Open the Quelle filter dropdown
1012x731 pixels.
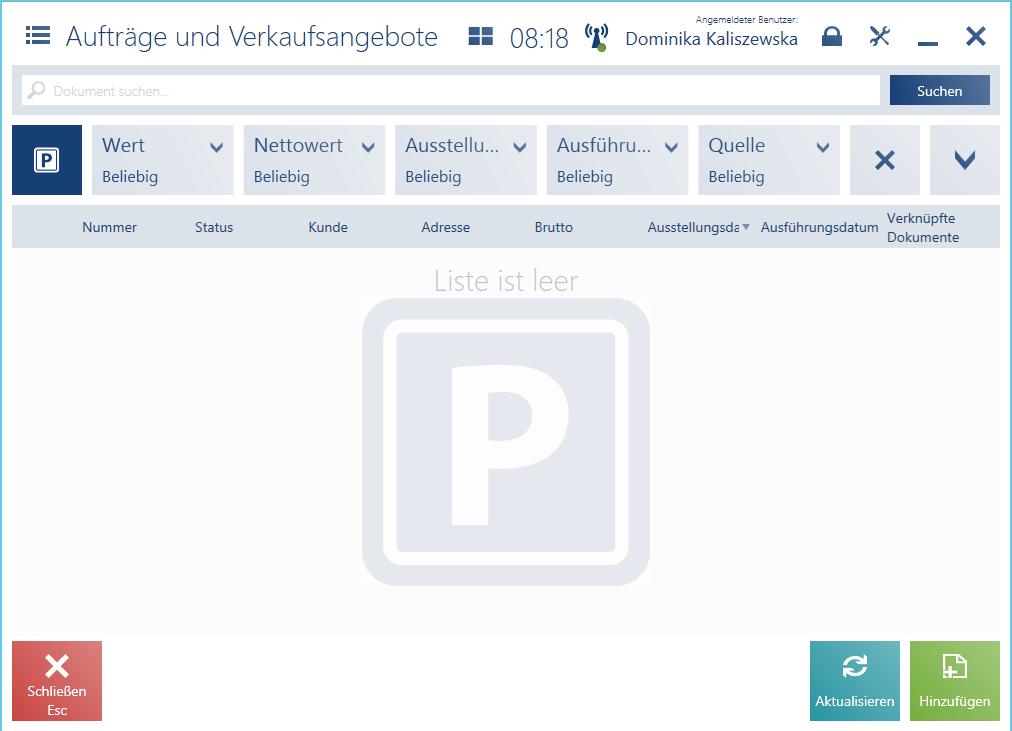point(769,160)
